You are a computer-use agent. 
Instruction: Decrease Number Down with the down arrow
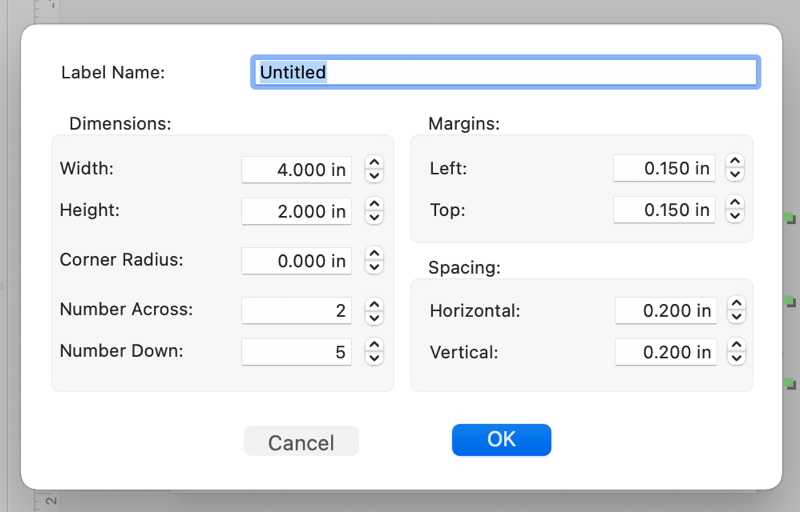[x=374, y=359]
